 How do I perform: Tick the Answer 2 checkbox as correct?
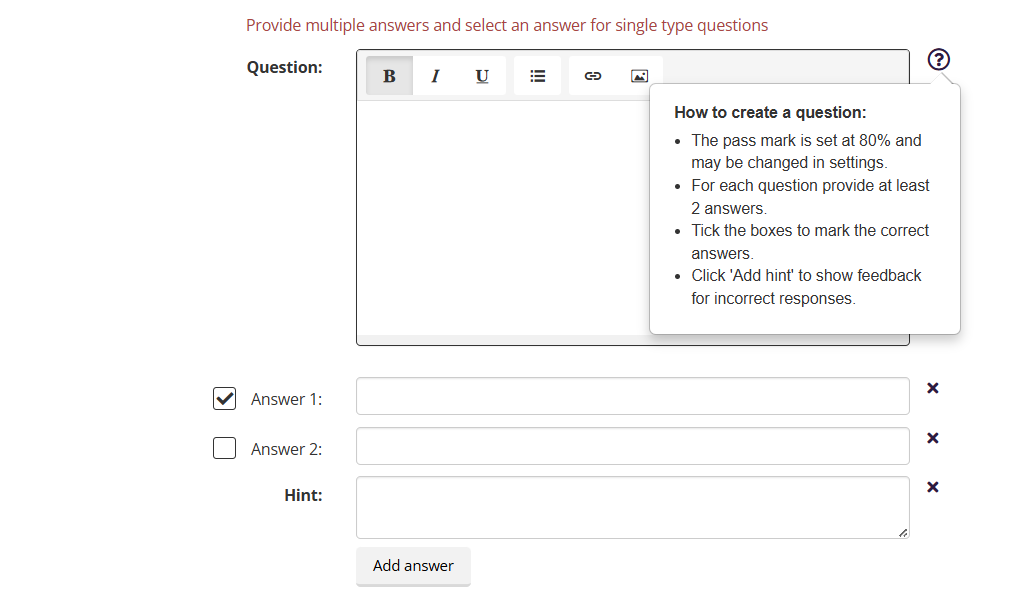[x=225, y=448]
